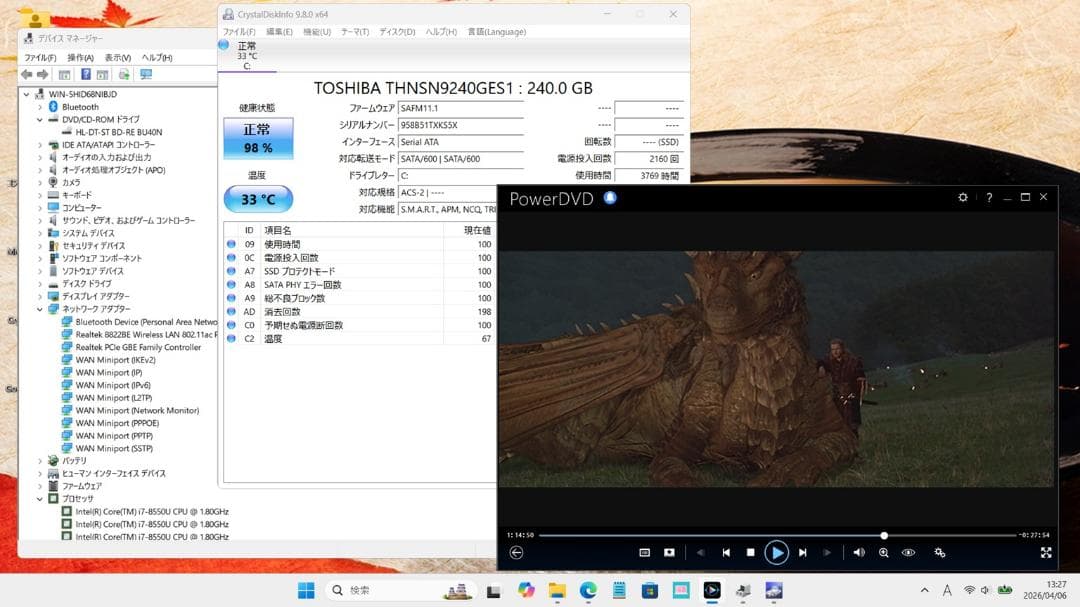
Task: Click the PowerDVD volume speaker icon
Action: tap(859, 553)
